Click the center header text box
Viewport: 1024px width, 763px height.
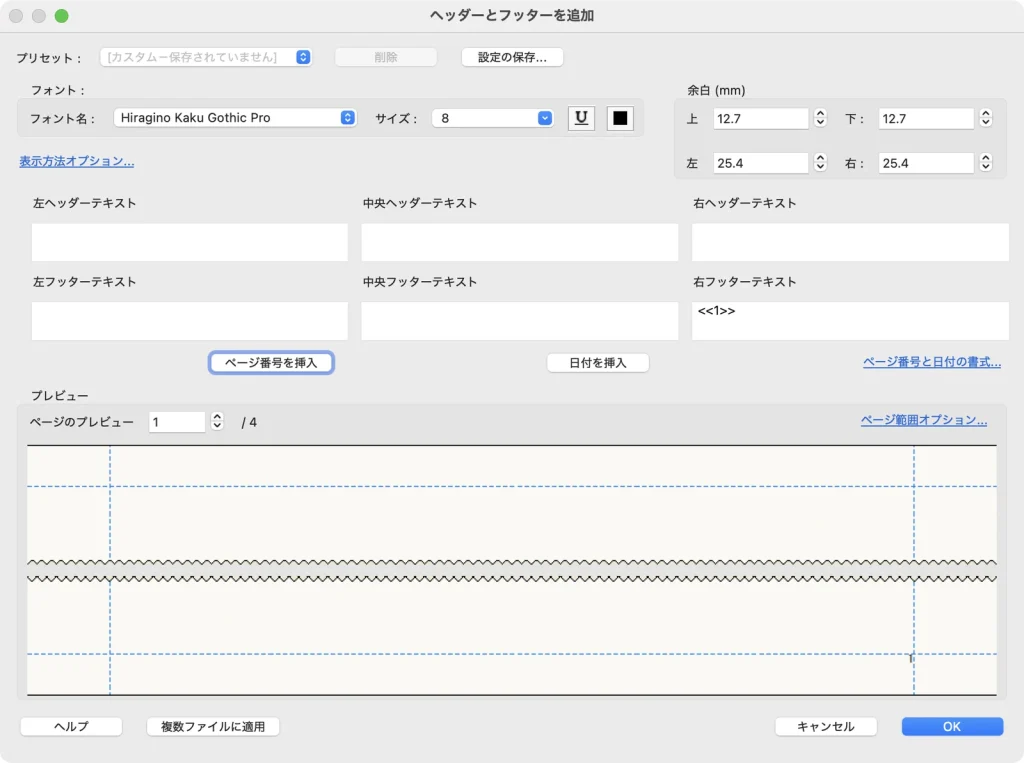pos(520,242)
